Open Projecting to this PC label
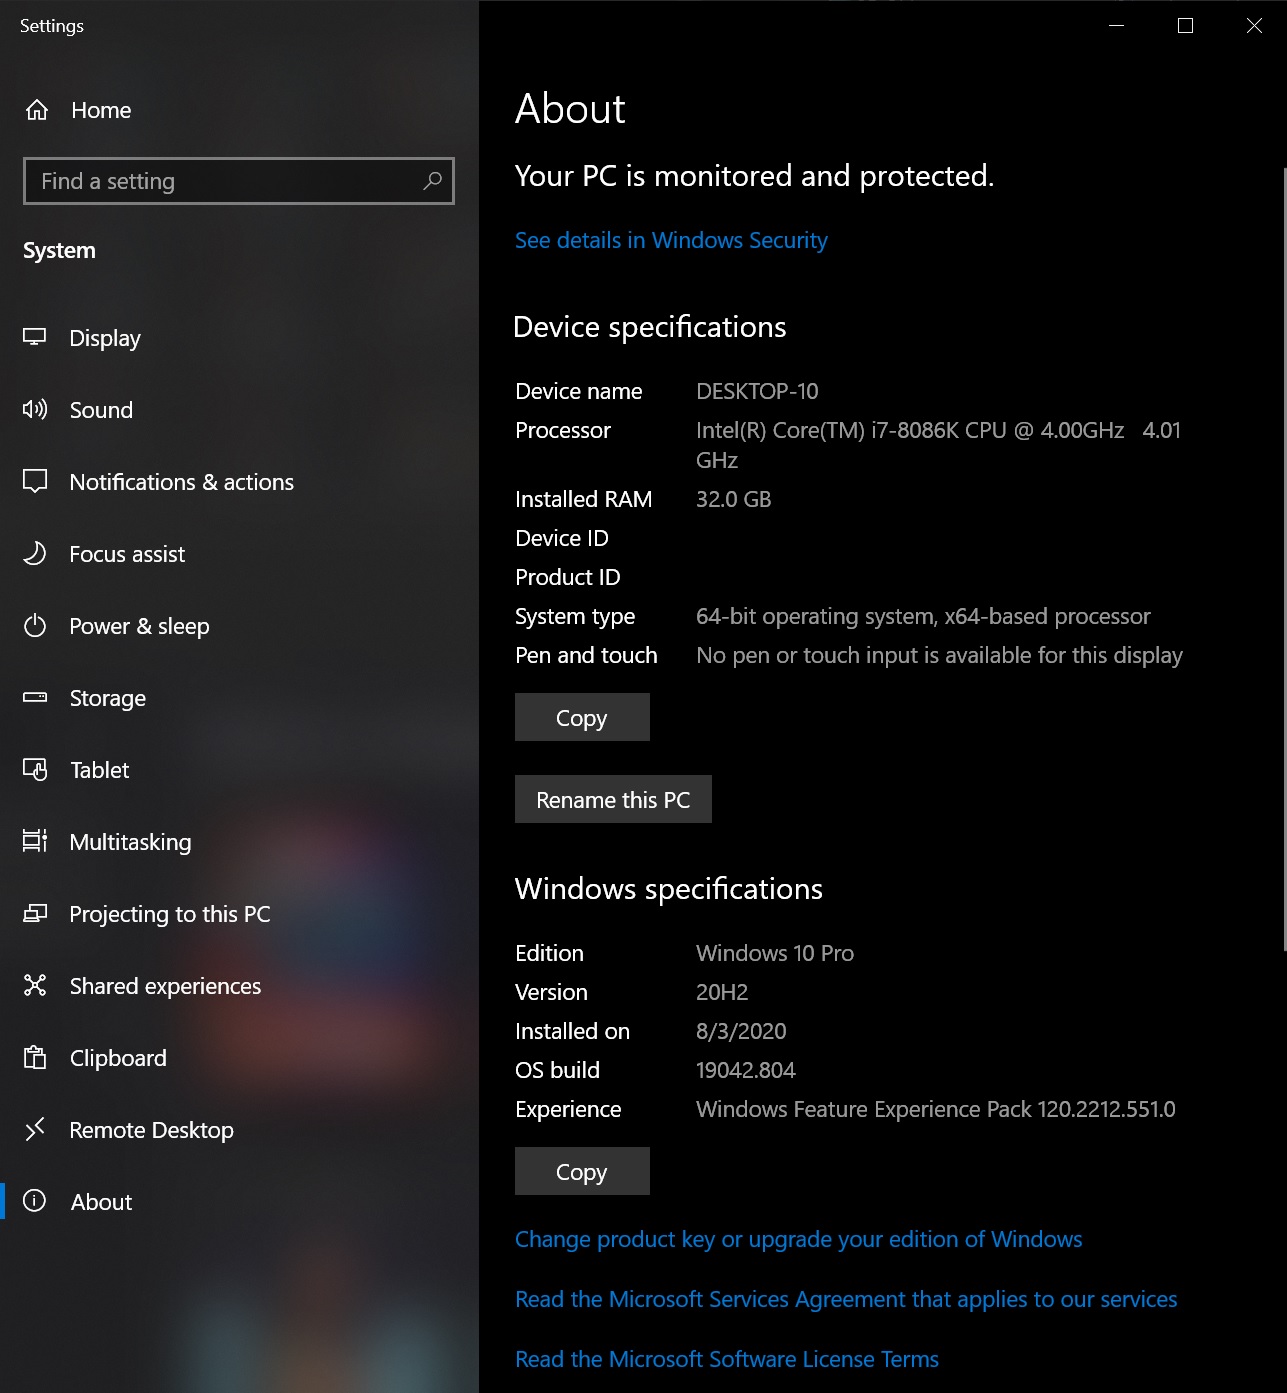 click(170, 914)
